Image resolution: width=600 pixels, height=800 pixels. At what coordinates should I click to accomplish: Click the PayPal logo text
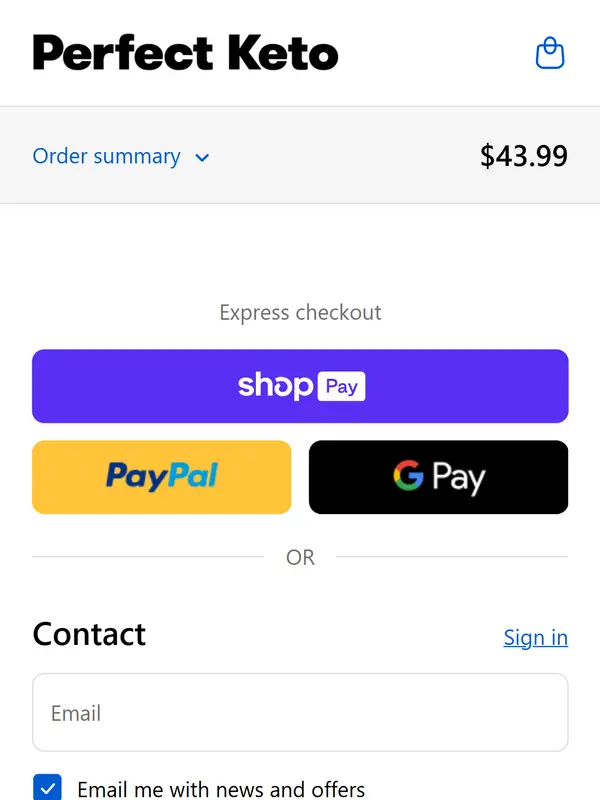[162, 477]
